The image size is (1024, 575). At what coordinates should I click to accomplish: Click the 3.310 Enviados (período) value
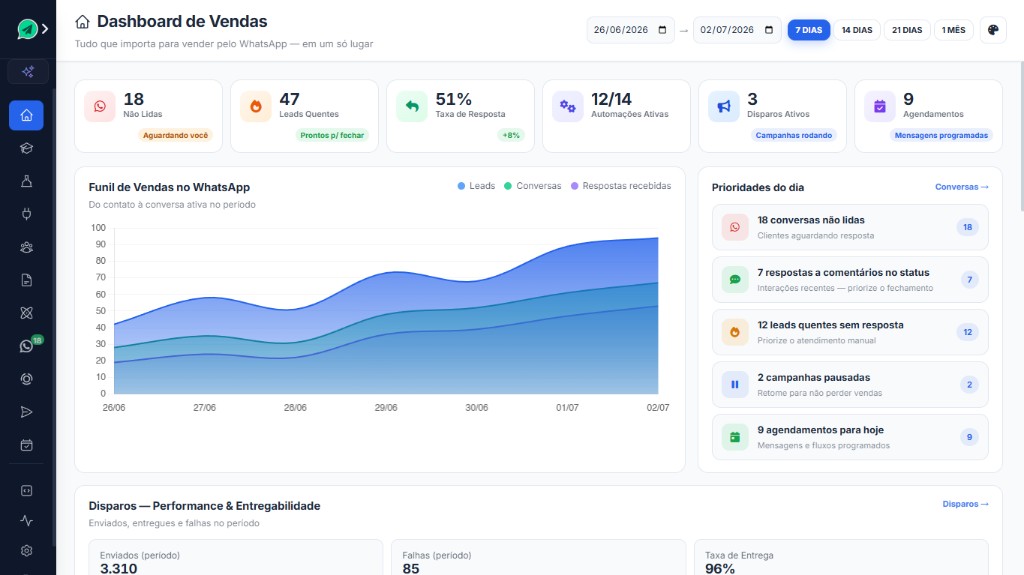118,568
